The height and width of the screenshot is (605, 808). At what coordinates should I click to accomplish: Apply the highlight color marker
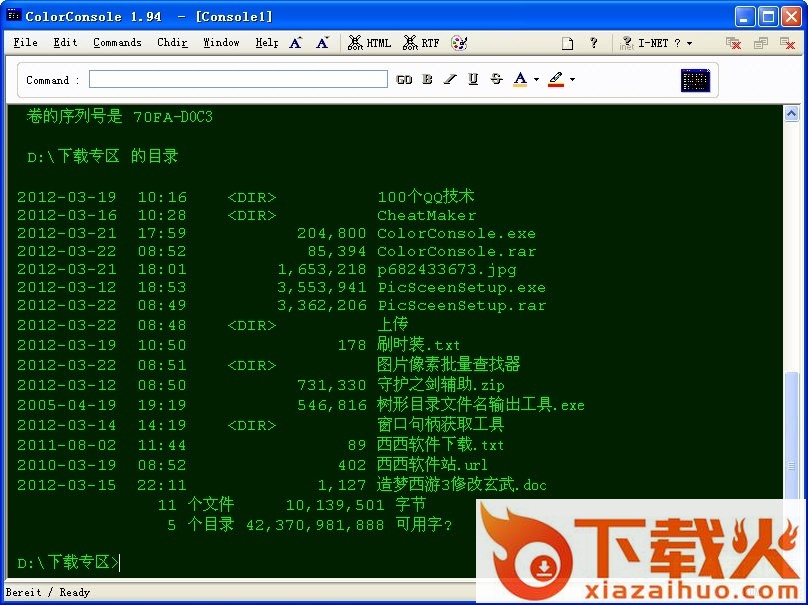(556, 79)
